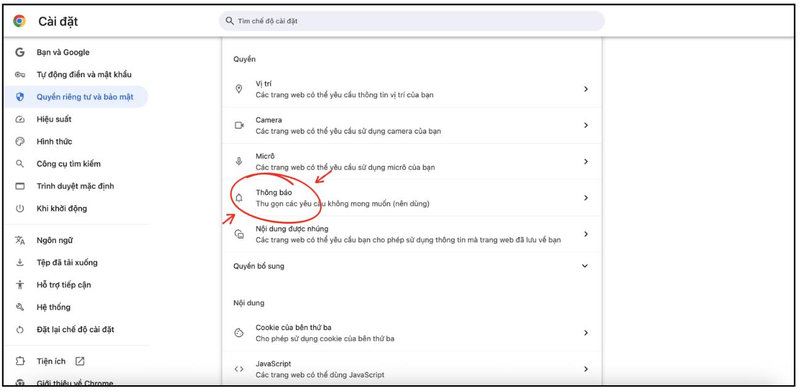Click the Cookie của bên thứ ba title
Viewport: 800px width, 392px height.
pos(293,328)
